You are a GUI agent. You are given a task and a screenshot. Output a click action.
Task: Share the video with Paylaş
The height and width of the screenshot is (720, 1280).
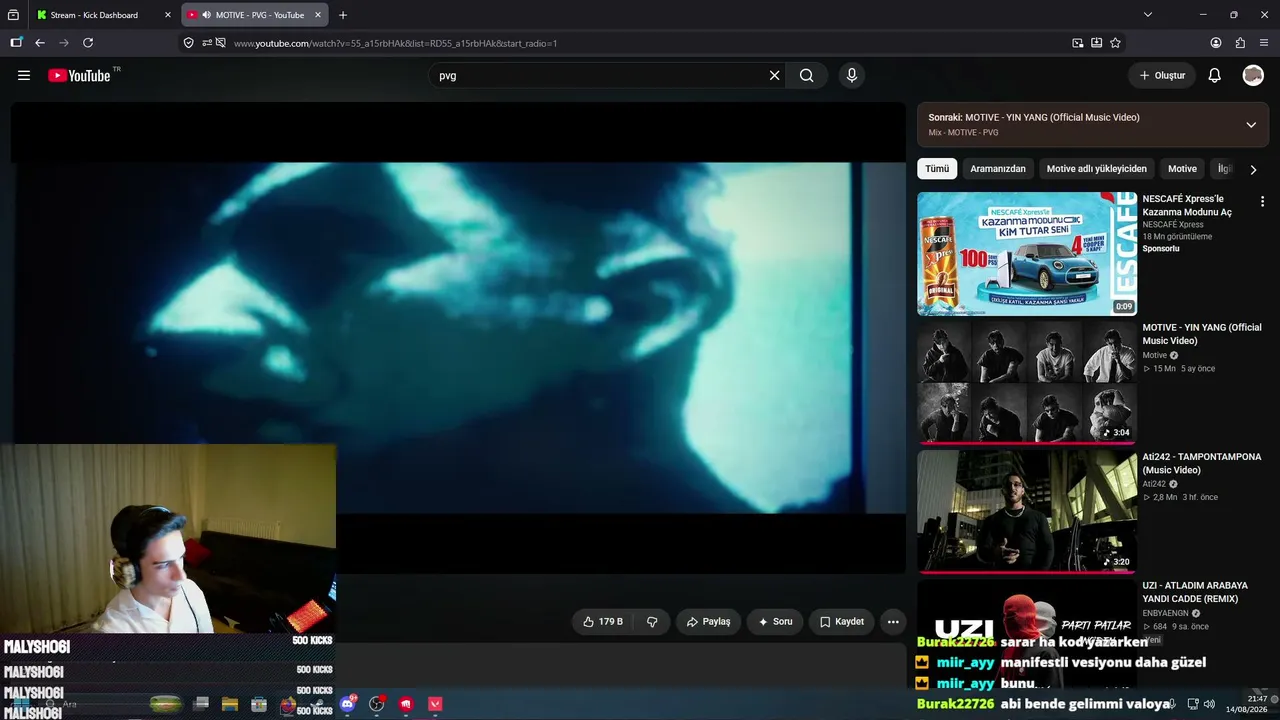pyautogui.click(x=708, y=622)
